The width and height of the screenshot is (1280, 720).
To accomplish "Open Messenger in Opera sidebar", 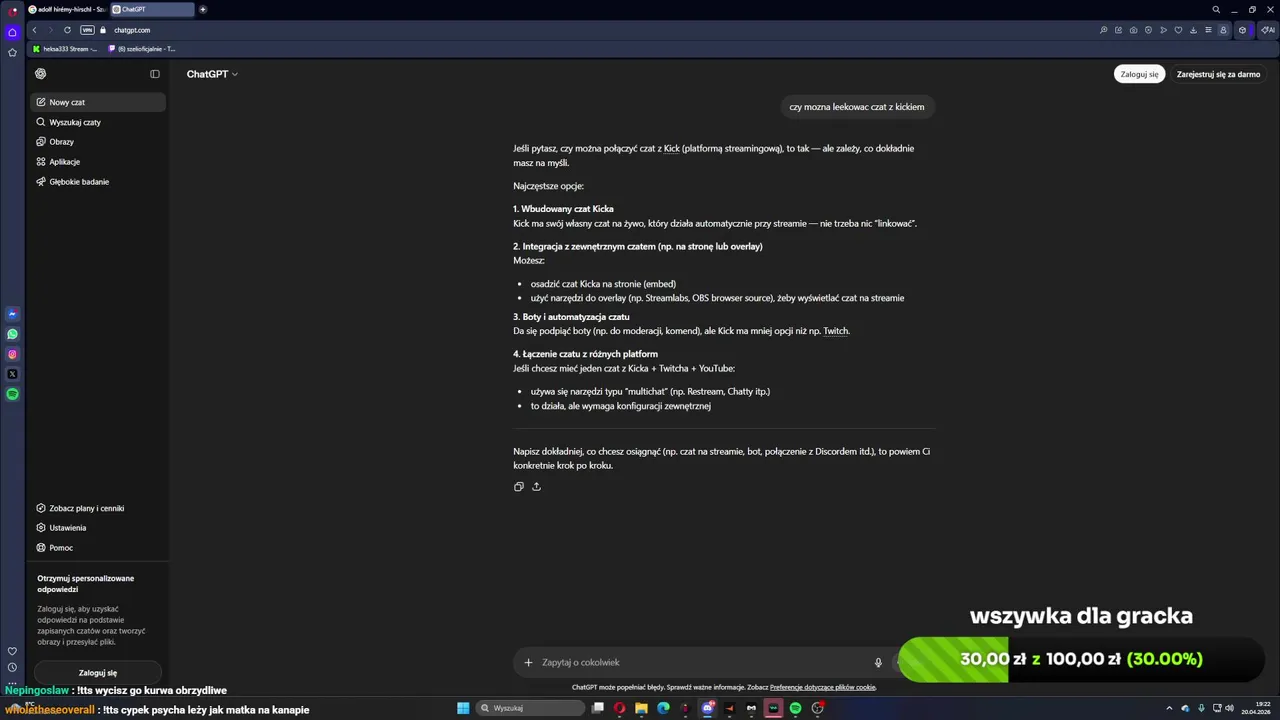I will 12,314.
